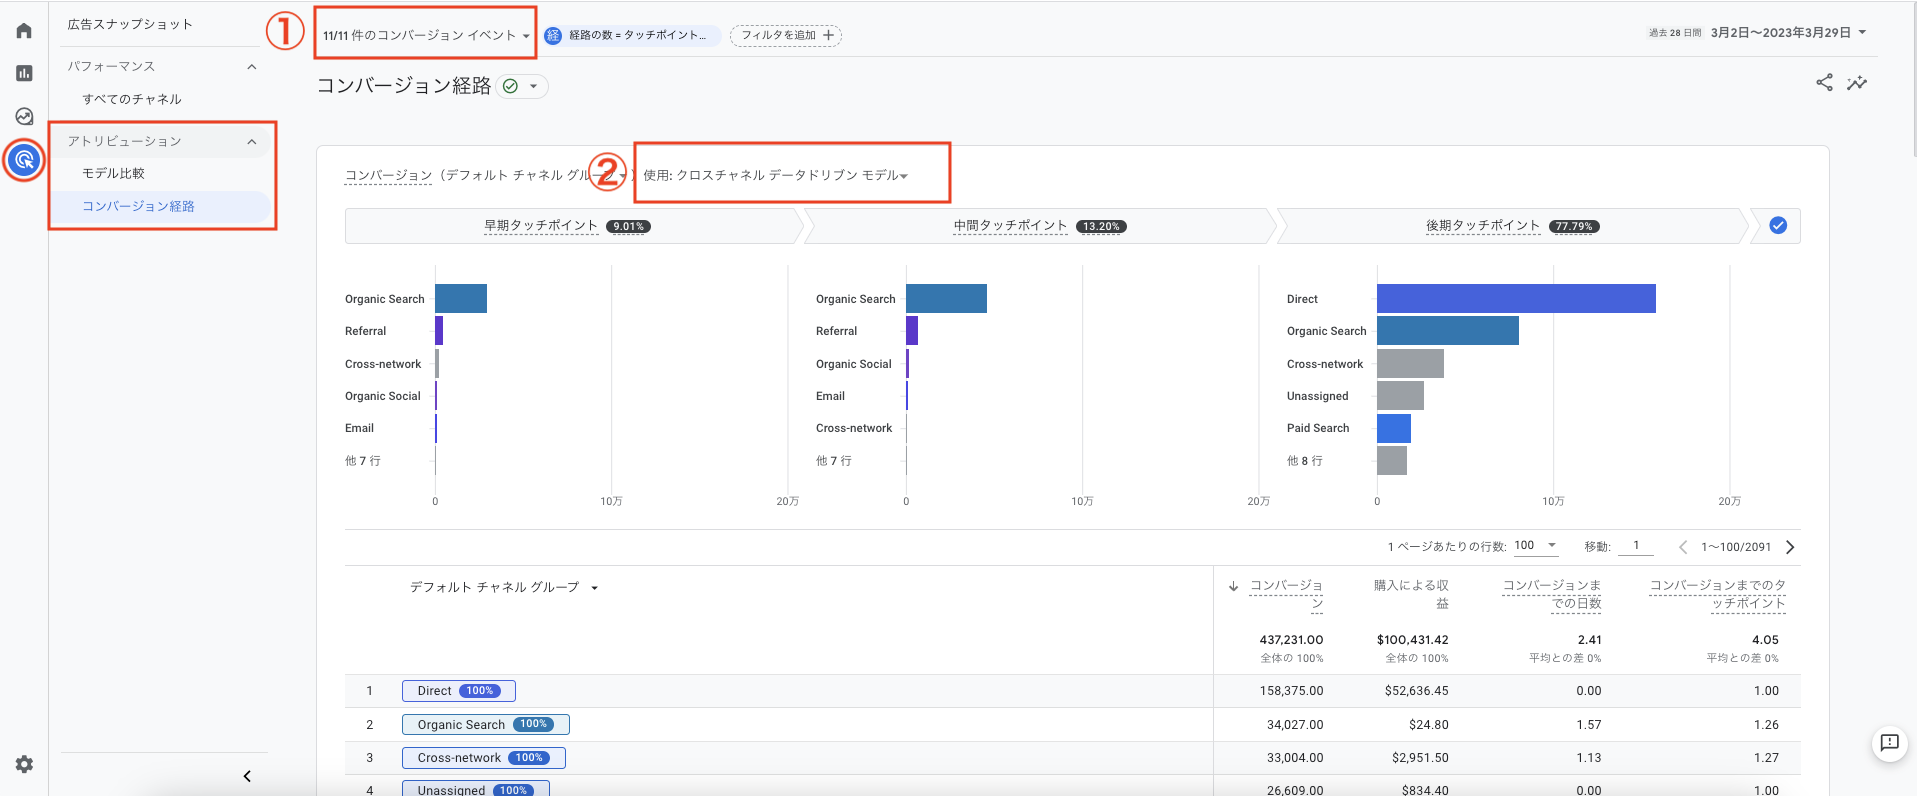Open the conversion events dropdown
The width and height of the screenshot is (1917, 796).
[426, 35]
